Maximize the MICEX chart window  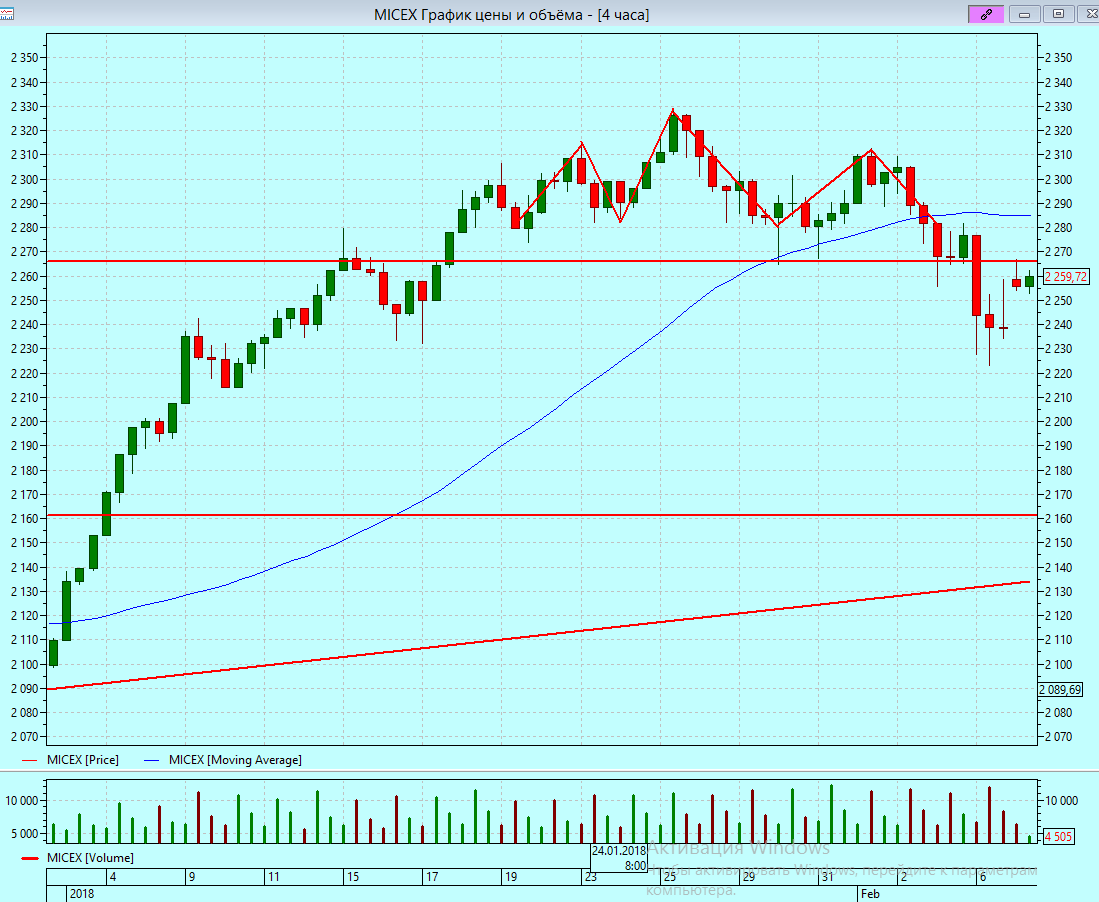1058,14
